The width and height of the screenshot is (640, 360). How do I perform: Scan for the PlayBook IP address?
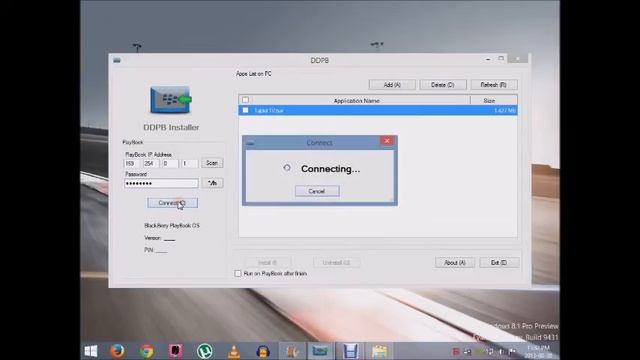click(x=212, y=163)
